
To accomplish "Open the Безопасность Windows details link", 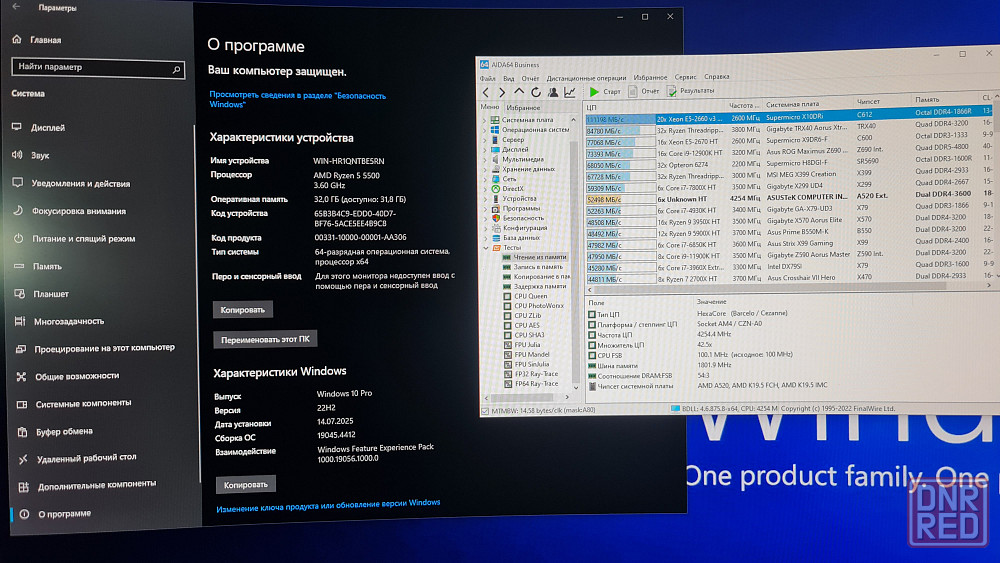I will [298, 100].
